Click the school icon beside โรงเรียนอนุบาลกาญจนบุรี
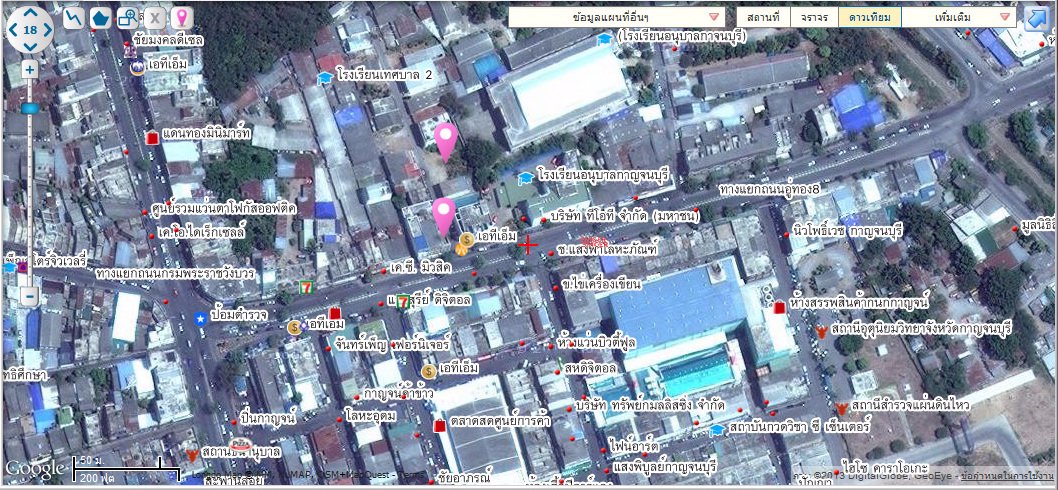 525,178
